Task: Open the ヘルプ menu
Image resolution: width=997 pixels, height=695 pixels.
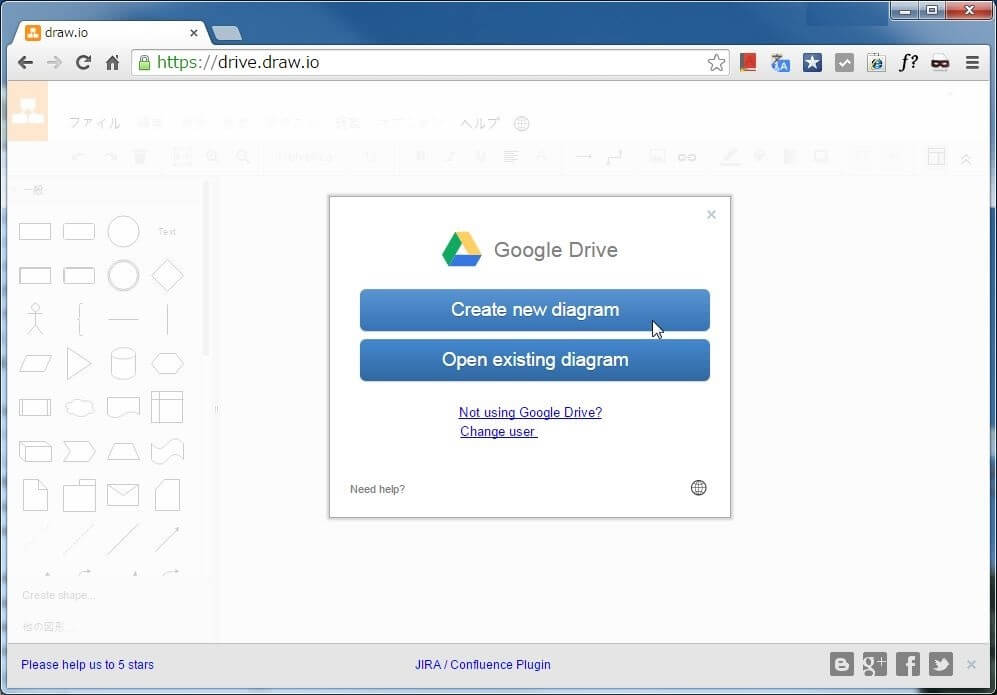Action: [480, 124]
